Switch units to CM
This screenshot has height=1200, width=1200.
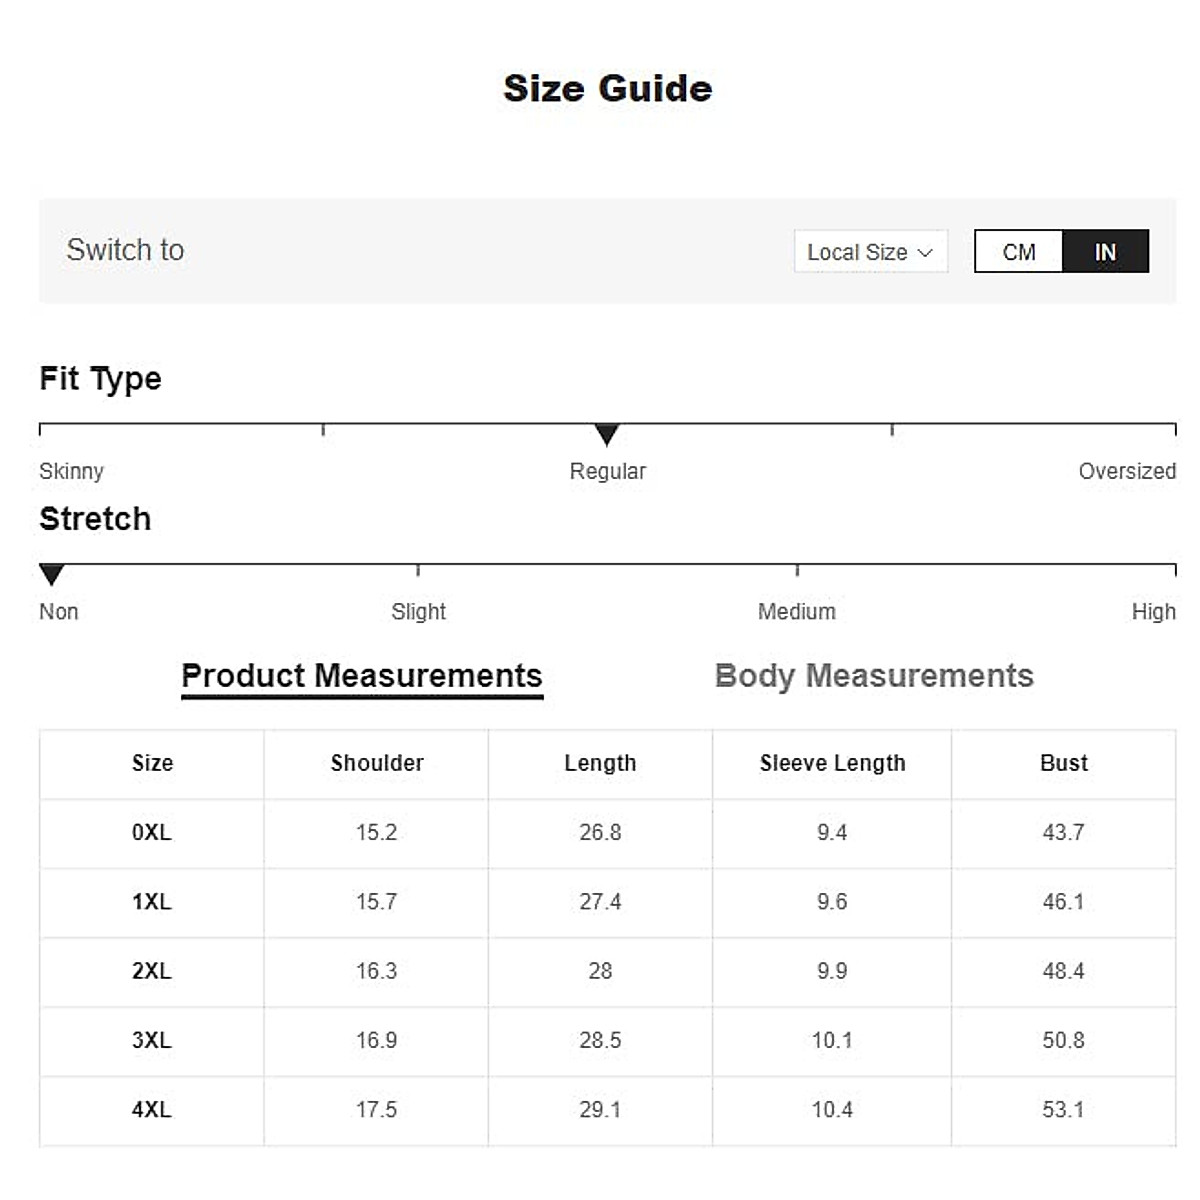[1019, 252]
